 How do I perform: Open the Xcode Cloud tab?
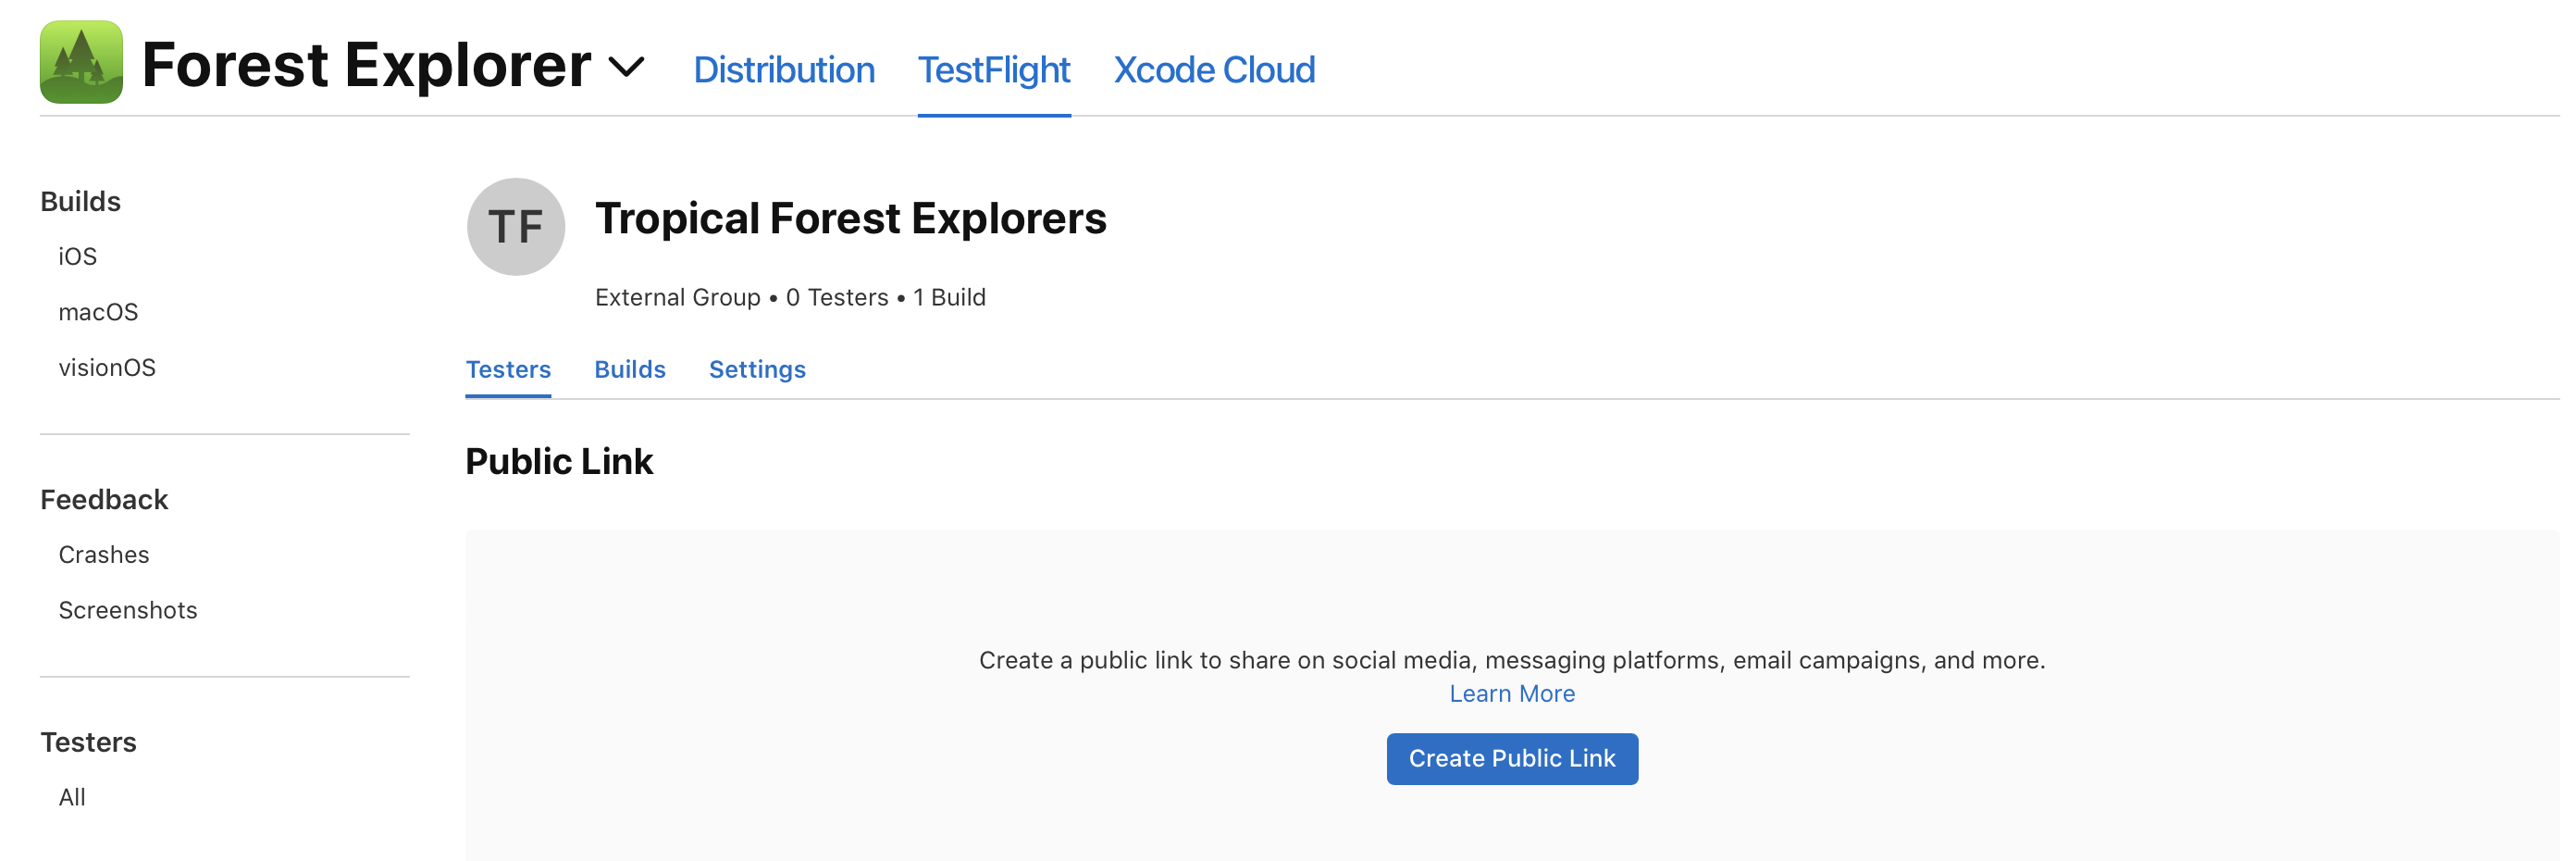click(x=1214, y=70)
